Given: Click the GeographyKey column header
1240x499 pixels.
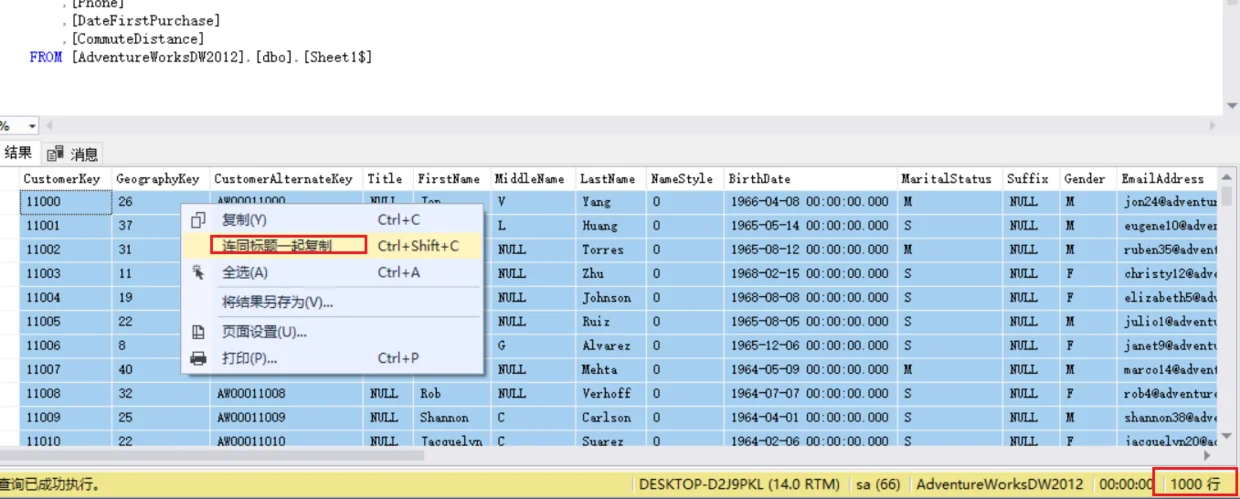Looking at the screenshot, I should point(158,179).
